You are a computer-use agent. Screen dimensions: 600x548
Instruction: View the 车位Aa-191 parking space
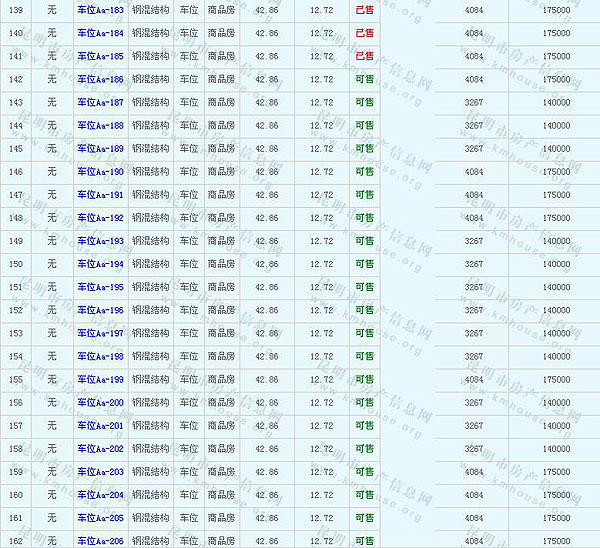click(x=101, y=195)
